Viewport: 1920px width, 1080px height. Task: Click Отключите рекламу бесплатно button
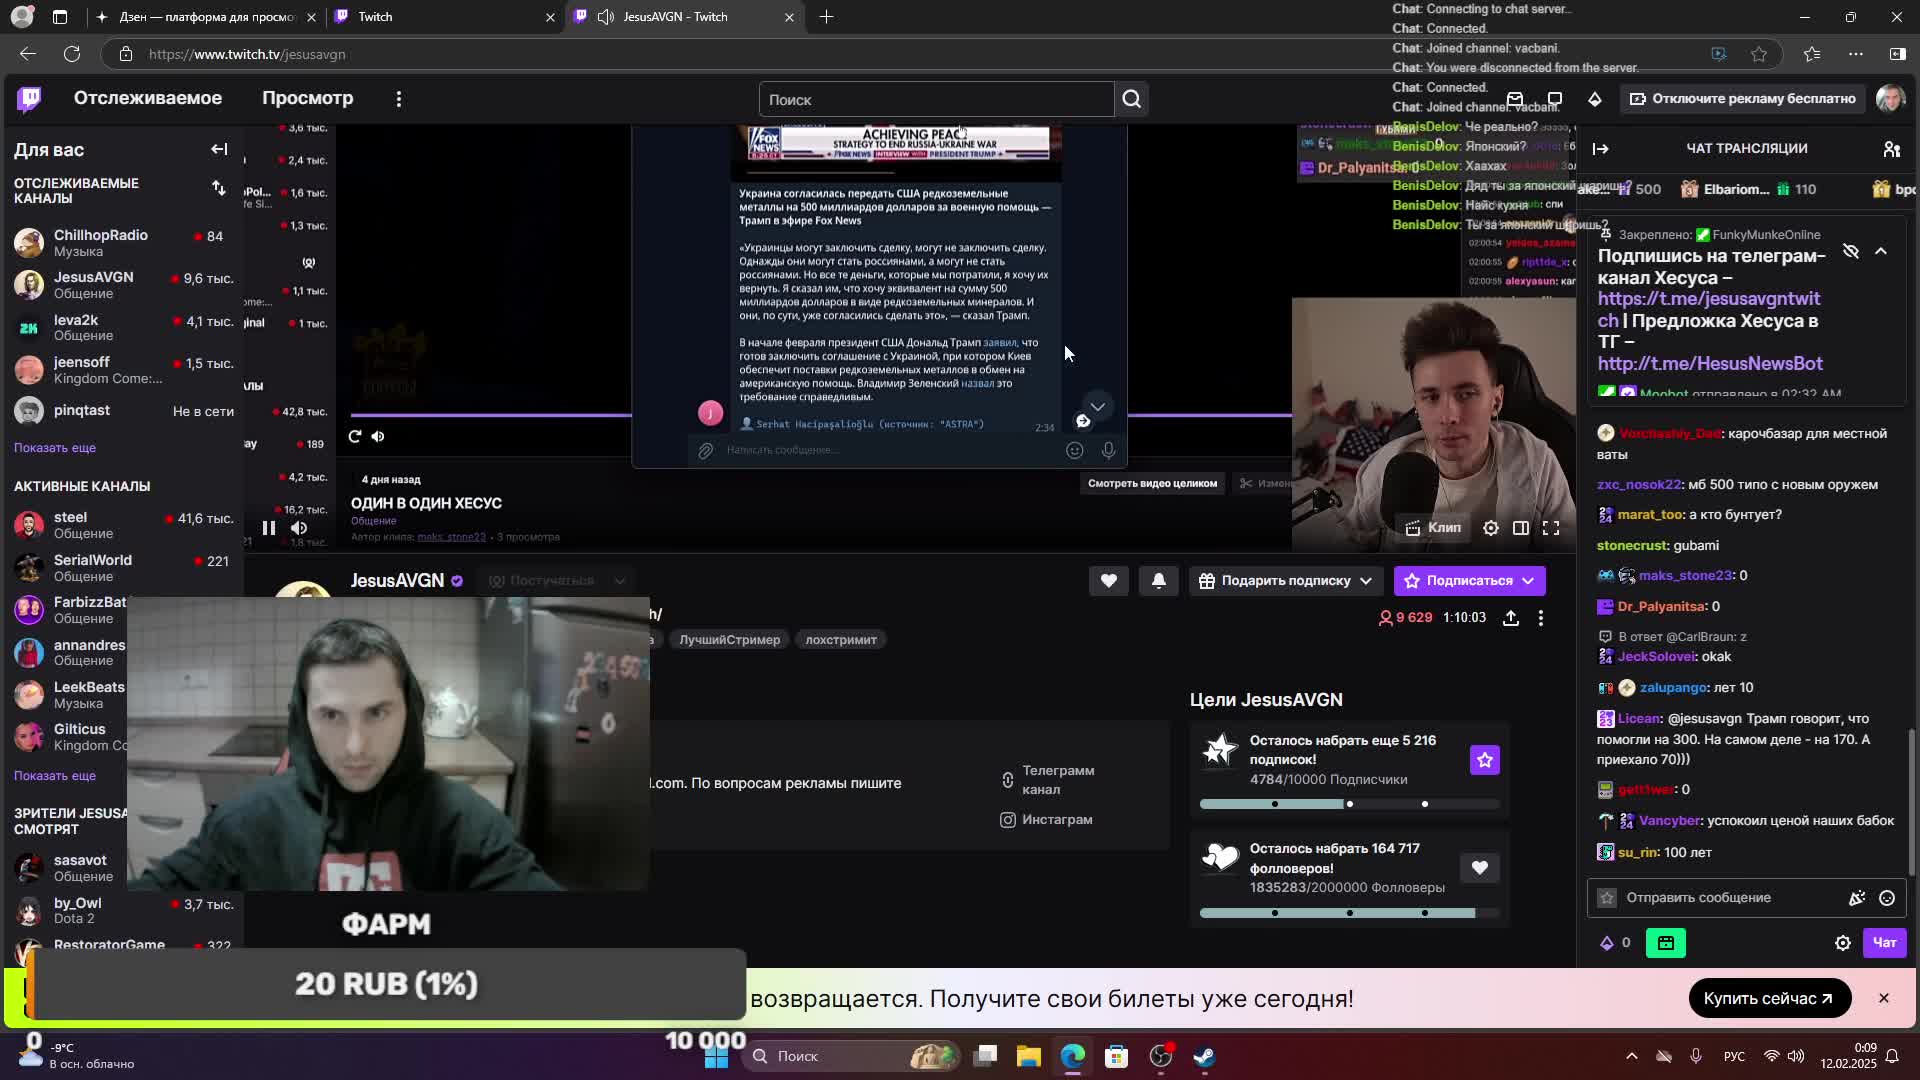click(x=1743, y=98)
